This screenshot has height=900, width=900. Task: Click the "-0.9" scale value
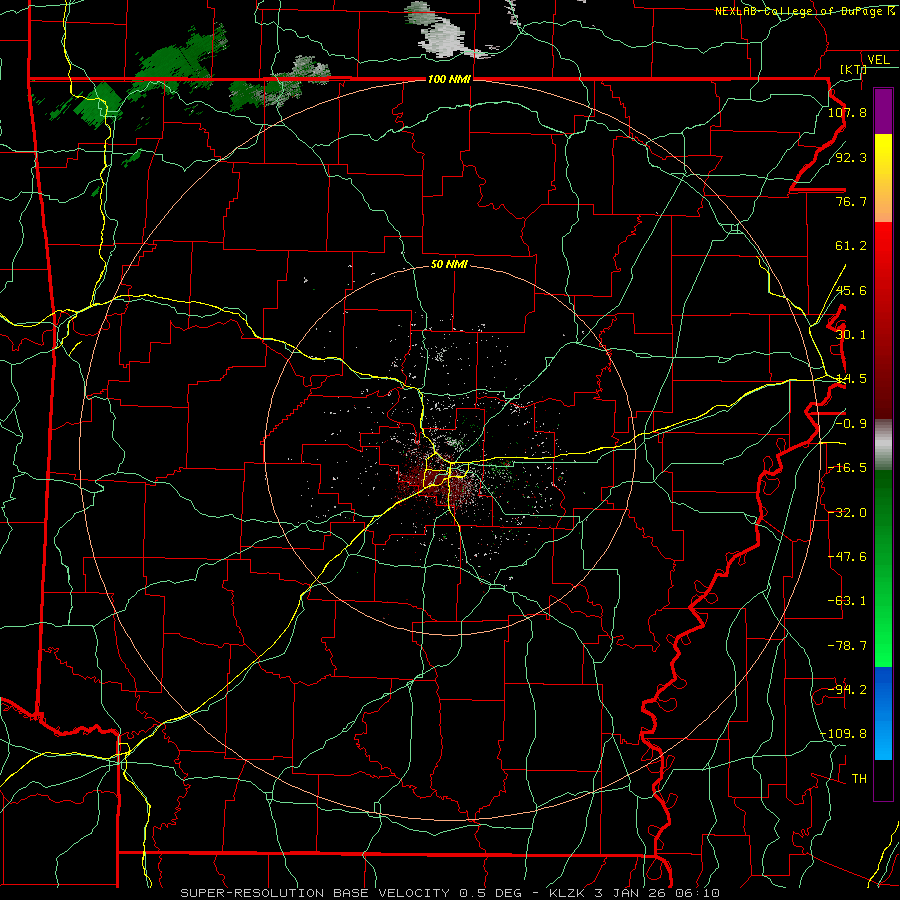click(851, 424)
